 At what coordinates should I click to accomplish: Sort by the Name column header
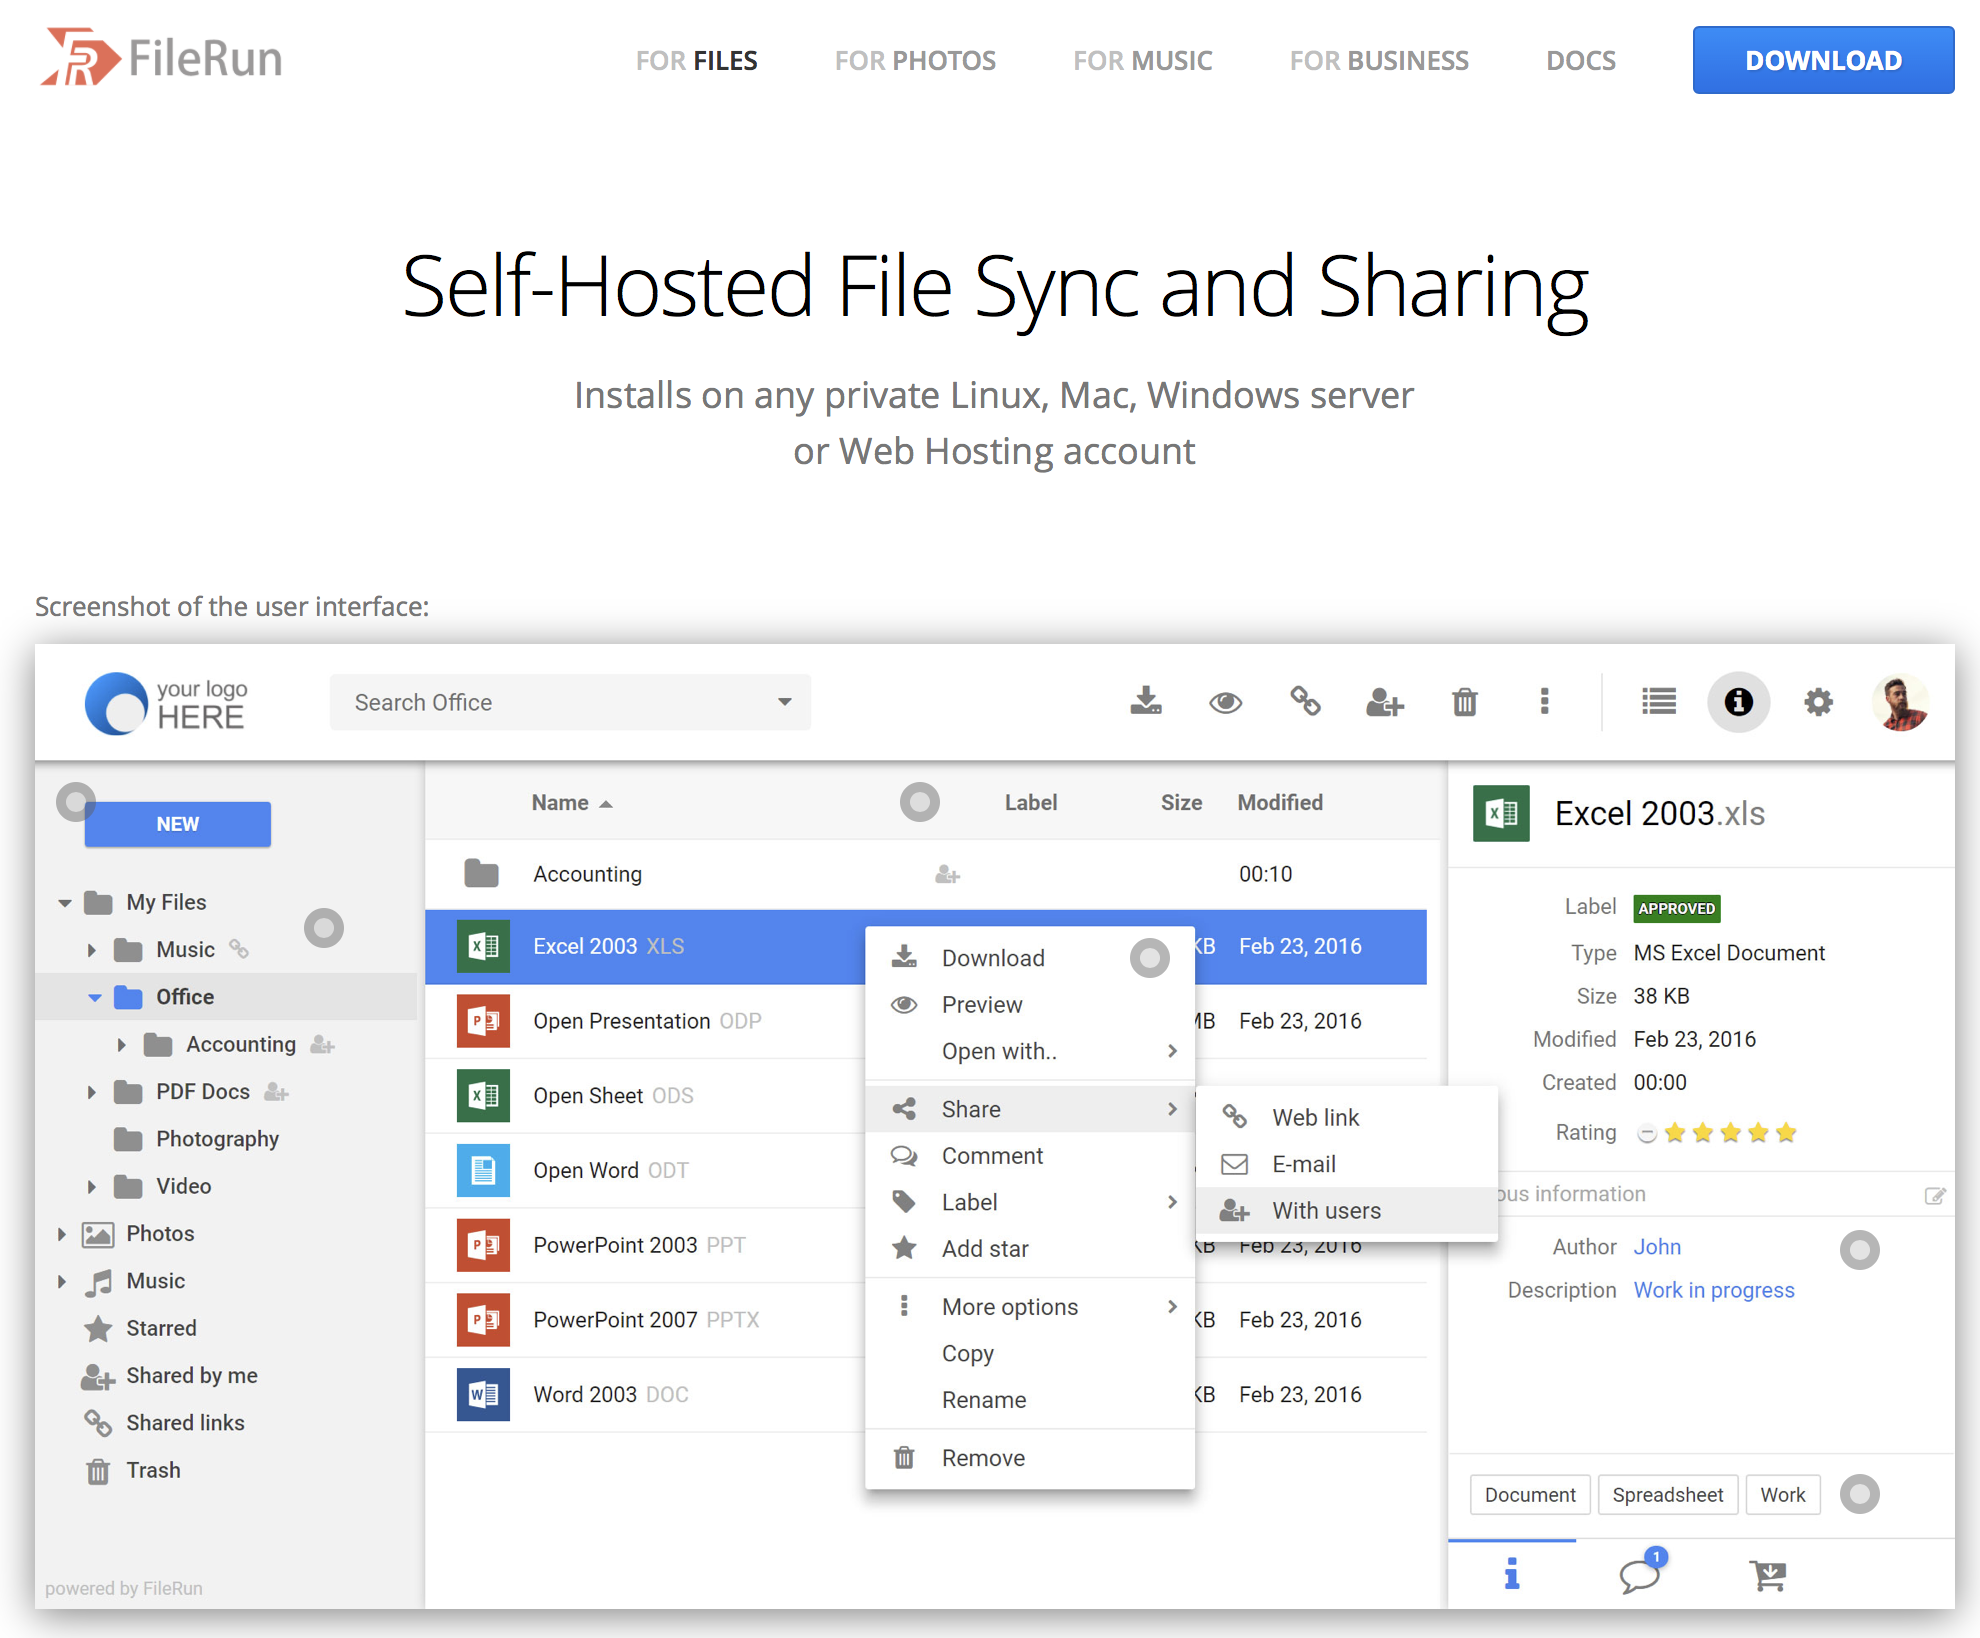(x=572, y=803)
